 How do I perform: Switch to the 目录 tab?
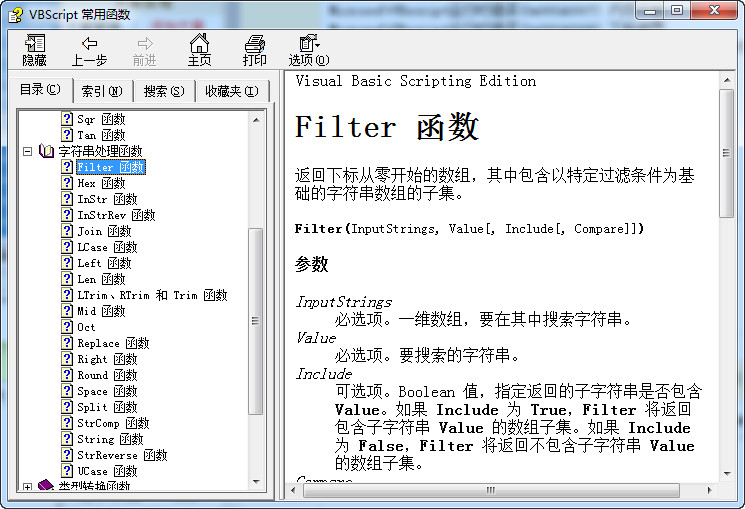click(40, 89)
